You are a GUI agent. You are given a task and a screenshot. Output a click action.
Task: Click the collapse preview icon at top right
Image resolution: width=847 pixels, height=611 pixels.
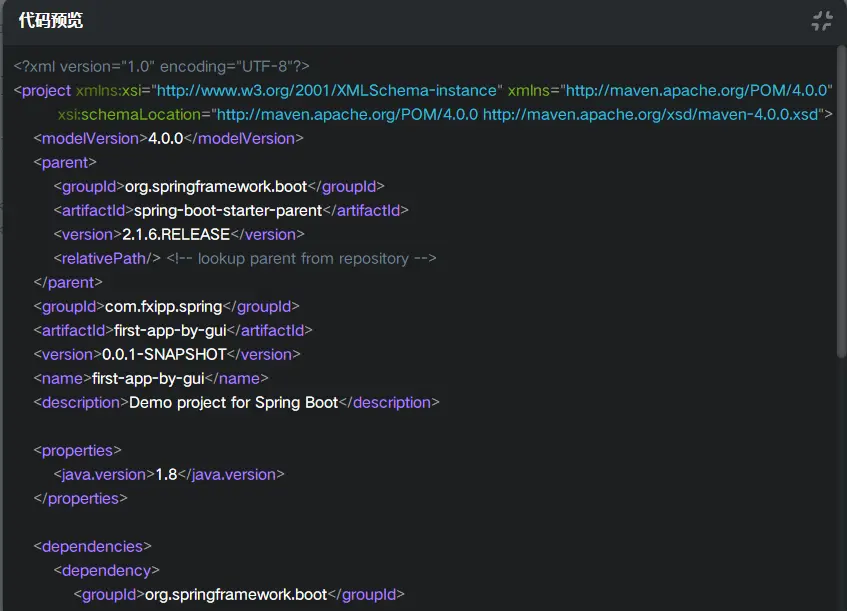pos(822,21)
